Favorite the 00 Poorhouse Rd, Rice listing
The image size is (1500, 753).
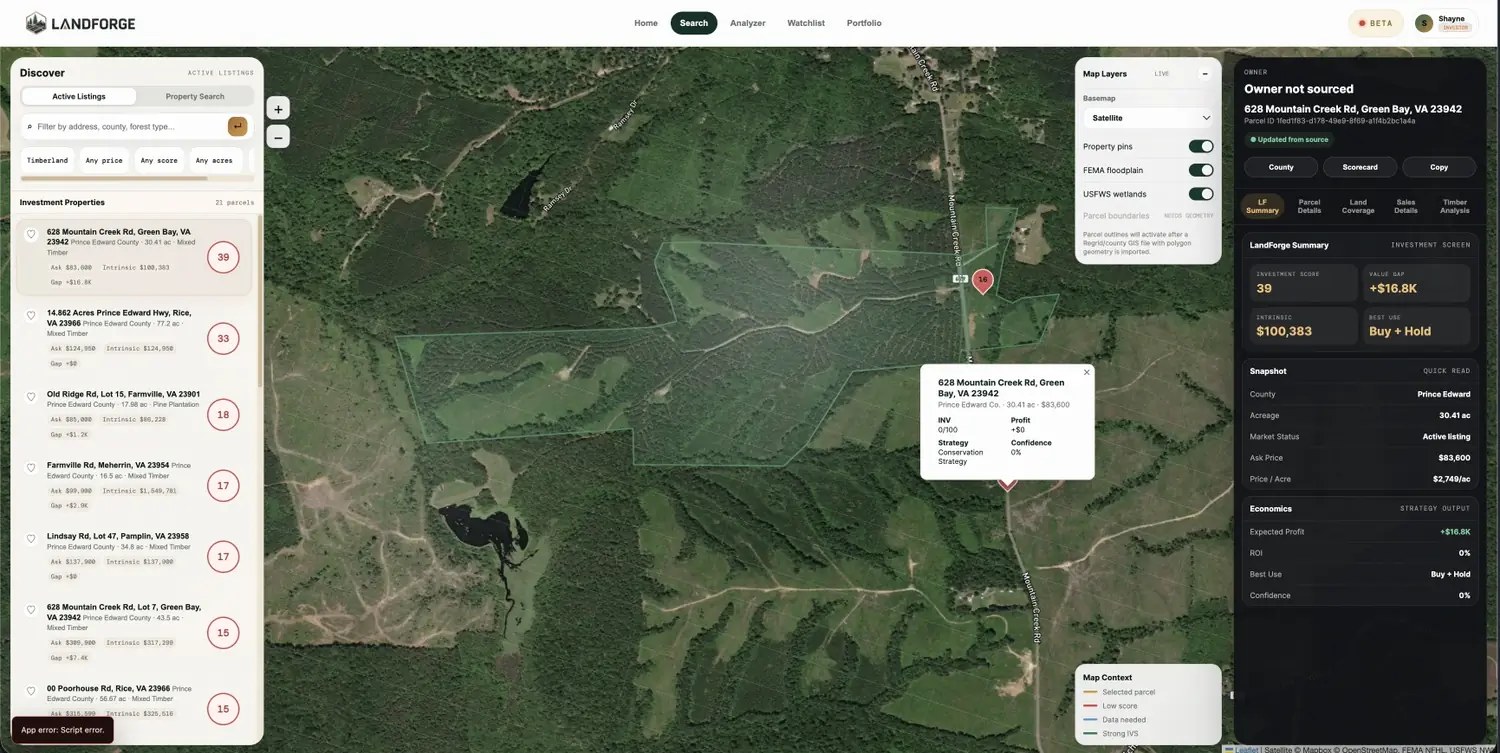[31, 690]
